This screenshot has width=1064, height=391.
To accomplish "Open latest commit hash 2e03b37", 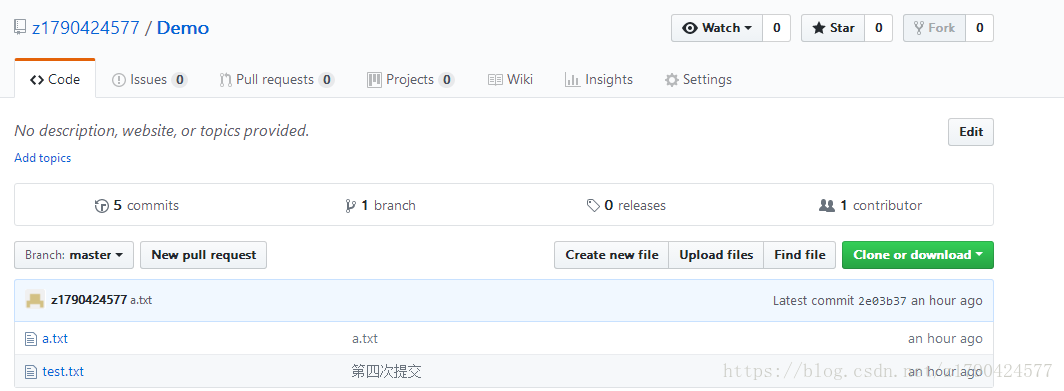I will [x=882, y=301].
